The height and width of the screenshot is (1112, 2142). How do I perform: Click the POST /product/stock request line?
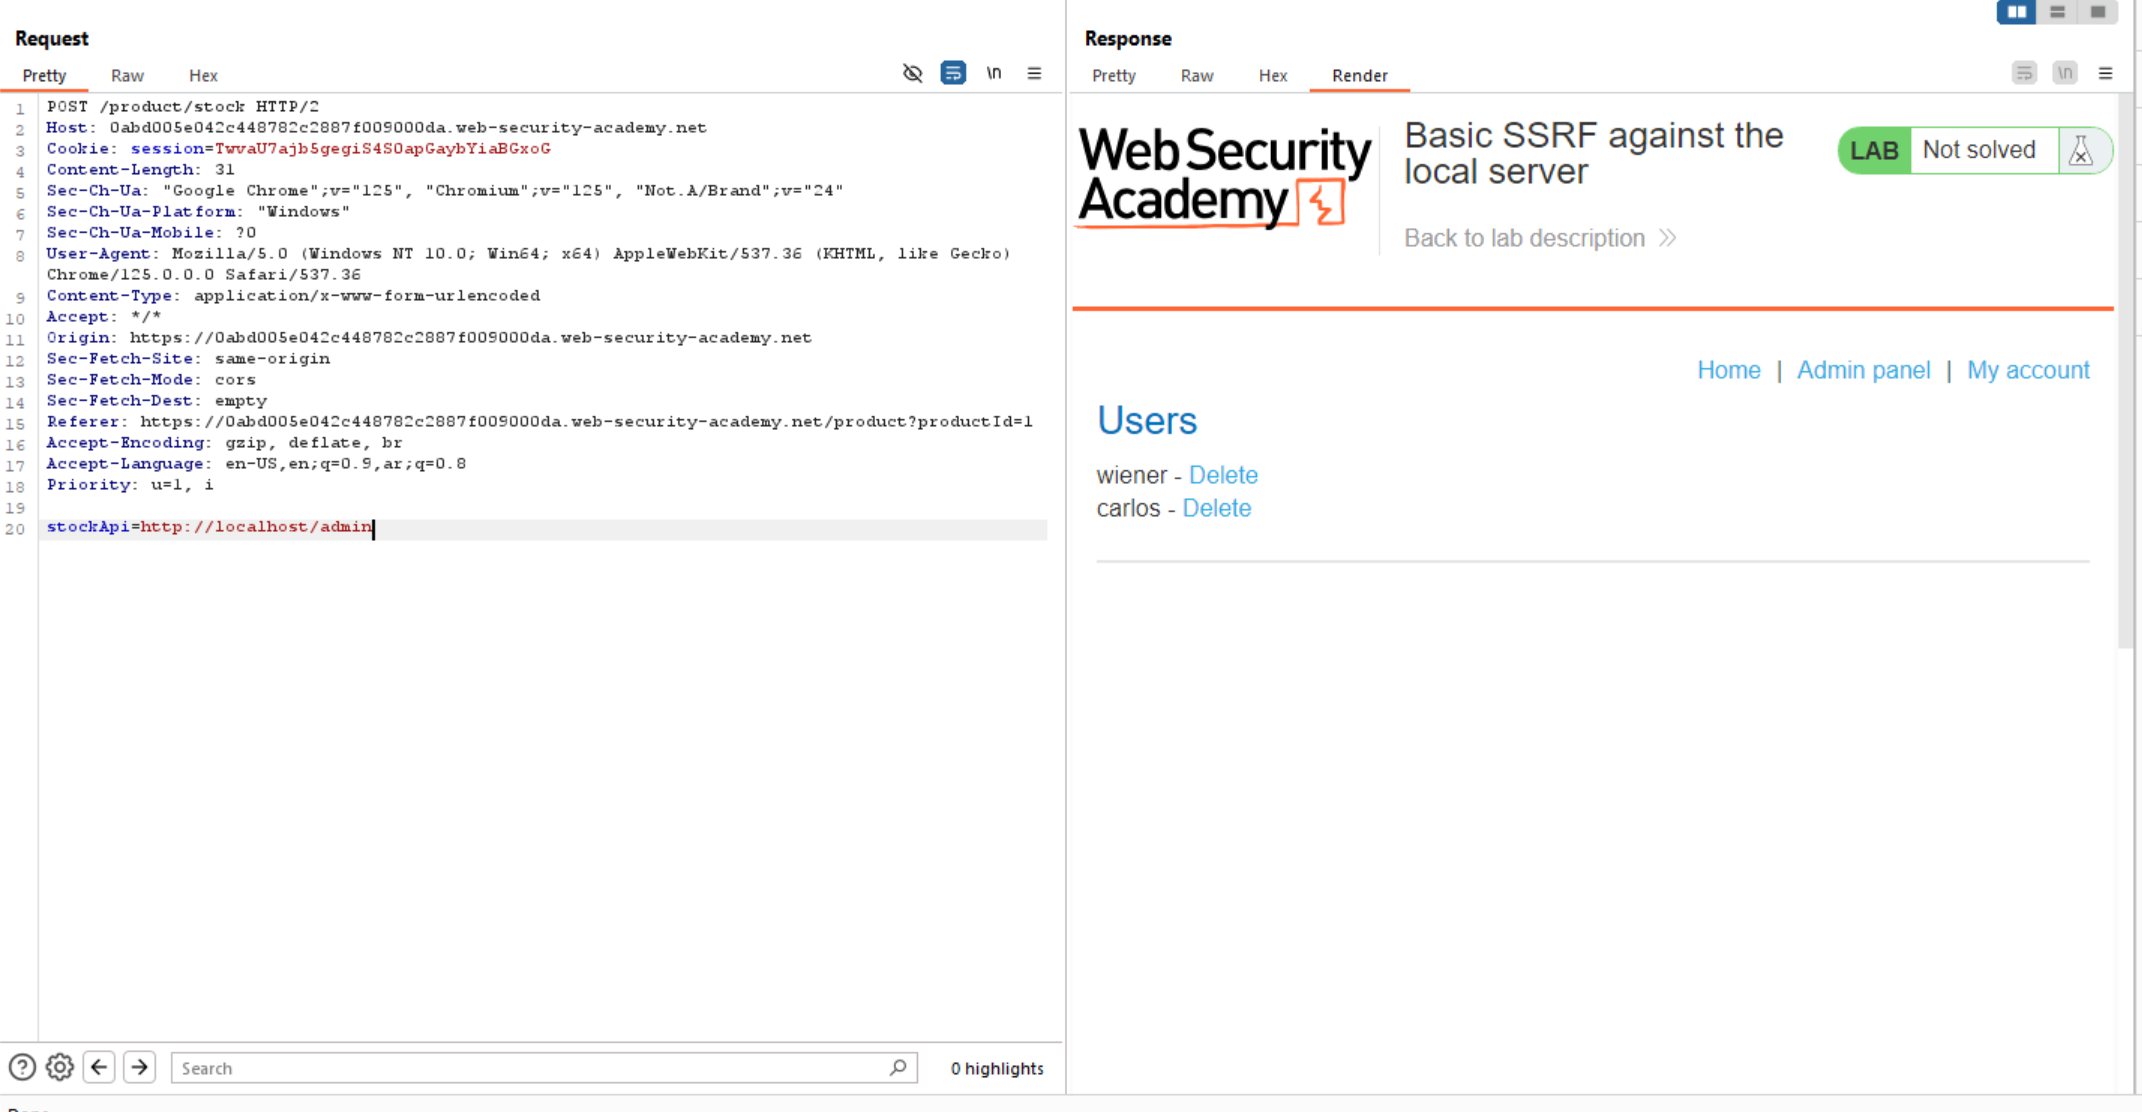(x=183, y=106)
